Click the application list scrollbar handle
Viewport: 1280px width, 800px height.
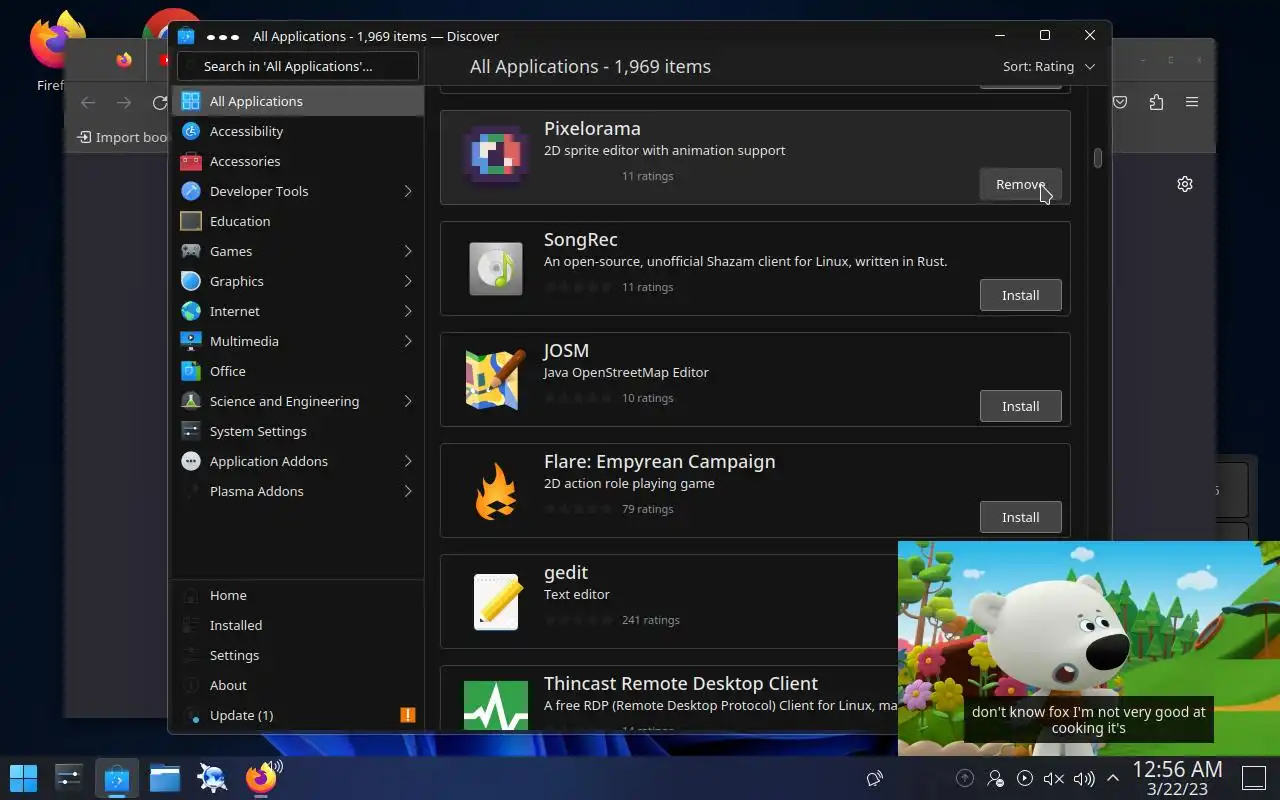(x=1097, y=158)
